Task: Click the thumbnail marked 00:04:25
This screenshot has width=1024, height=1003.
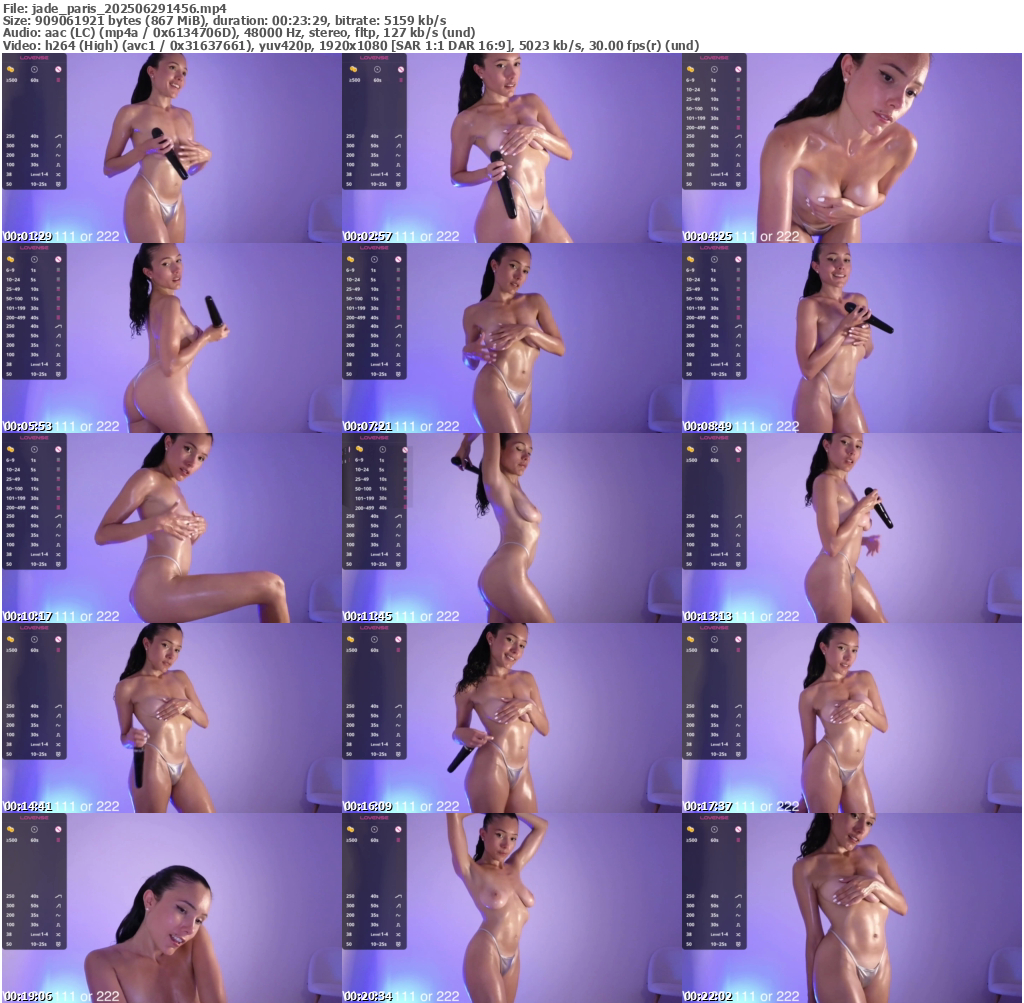Action: tap(851, 148)
